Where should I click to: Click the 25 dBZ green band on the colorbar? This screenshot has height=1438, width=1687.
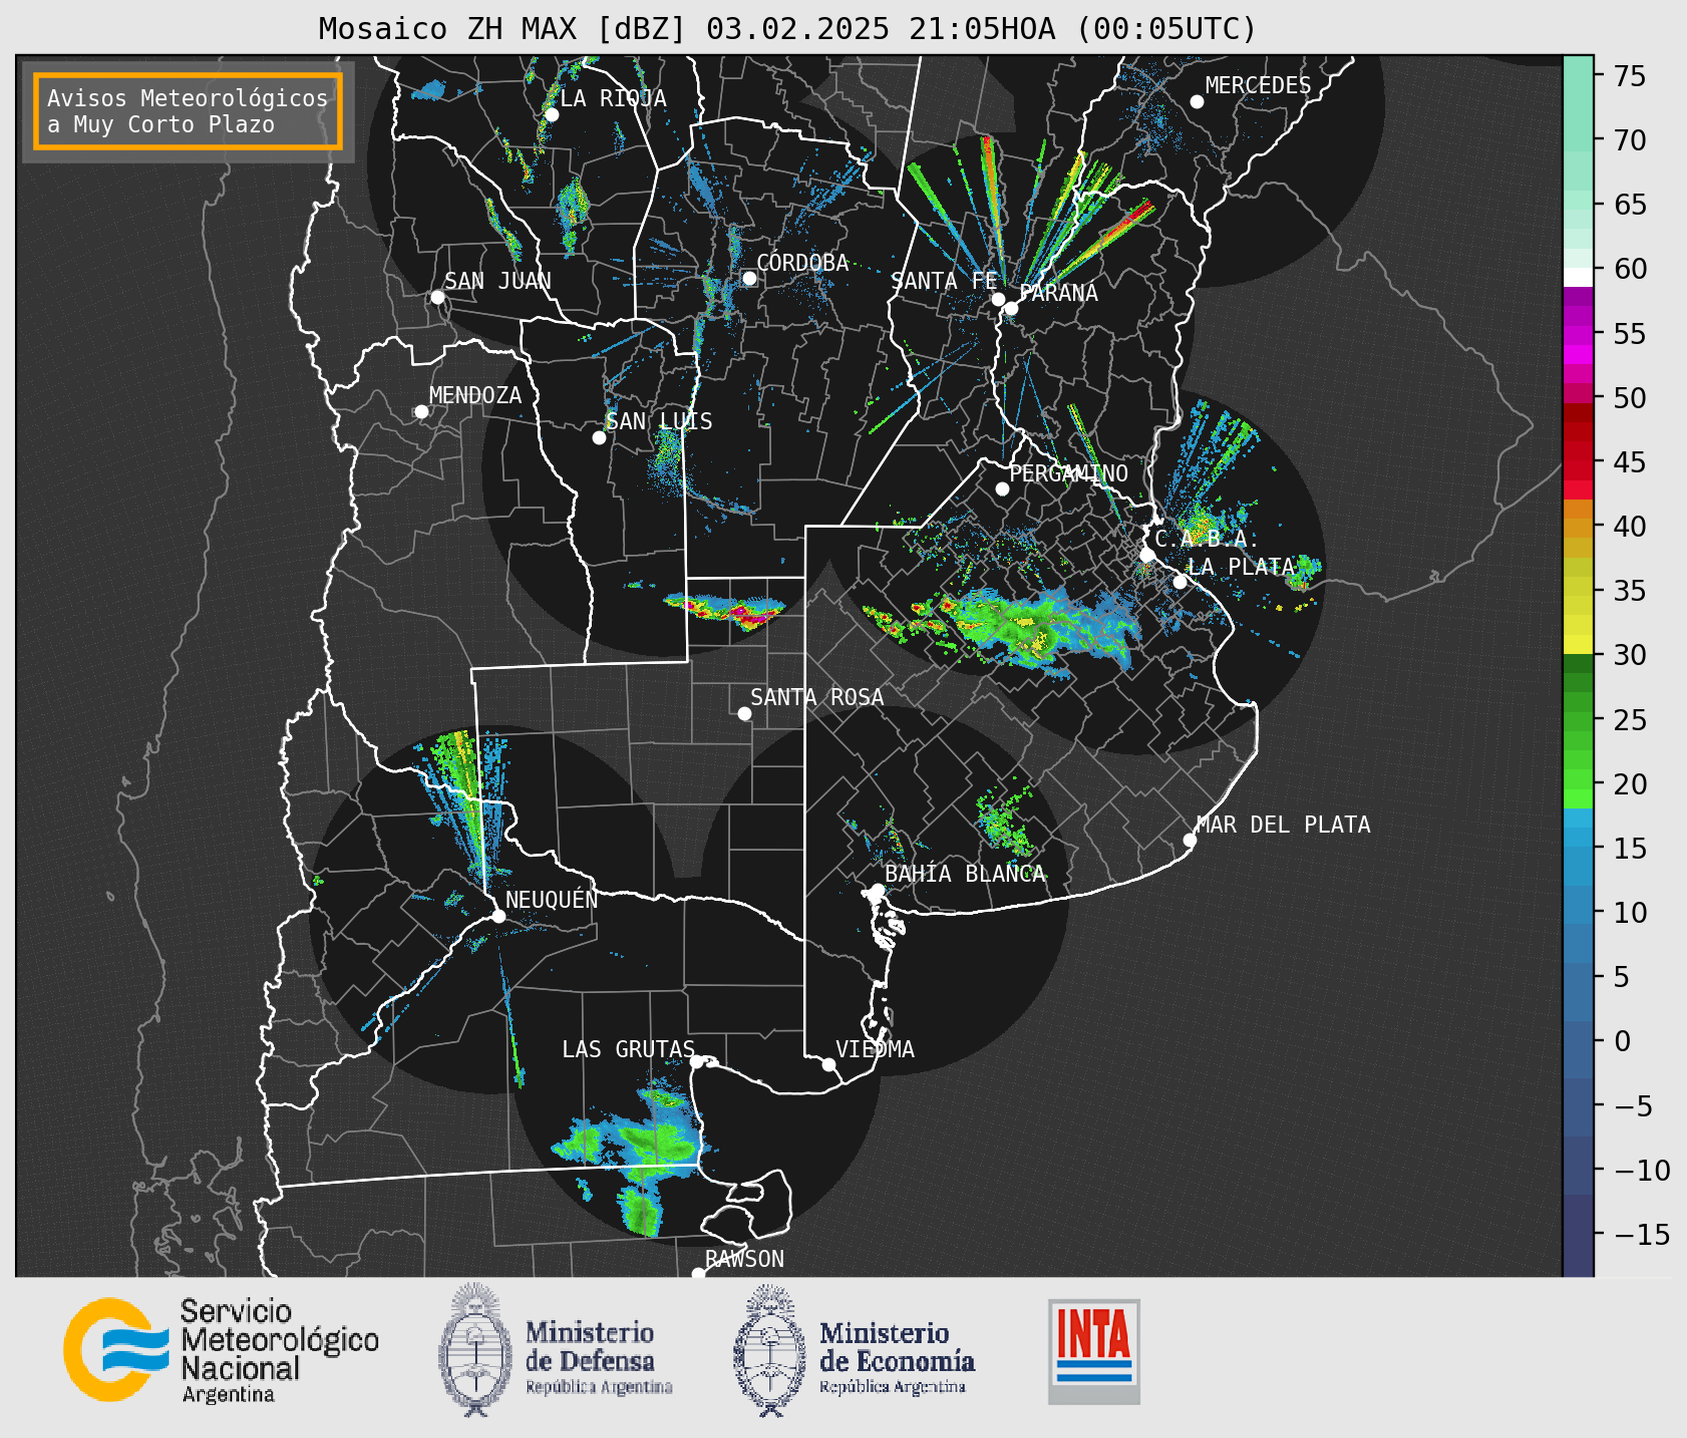click(1578, 720)
